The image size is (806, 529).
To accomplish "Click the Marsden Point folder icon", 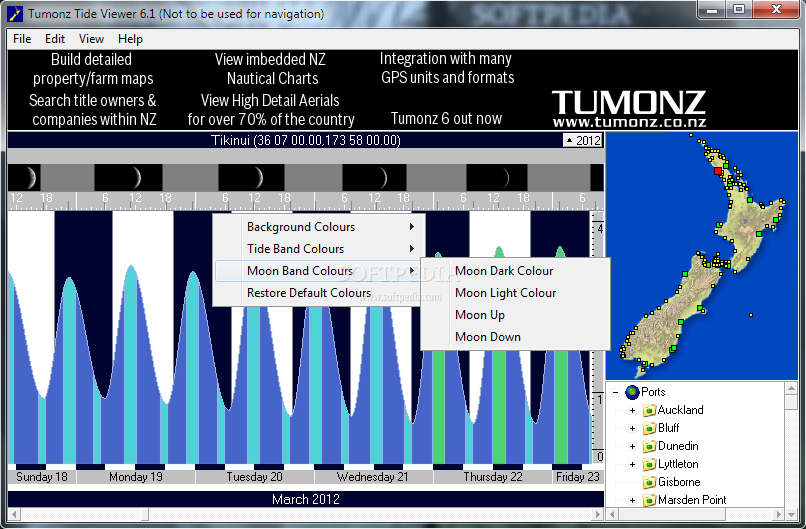I will pyautogui.click(x=649, y=500).
